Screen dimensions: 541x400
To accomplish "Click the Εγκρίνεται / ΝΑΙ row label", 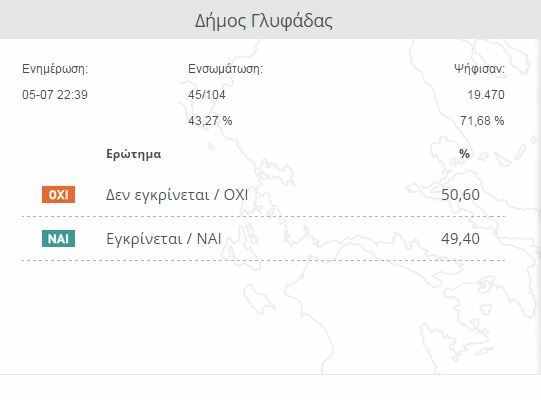I will click(x=164, y=239).
